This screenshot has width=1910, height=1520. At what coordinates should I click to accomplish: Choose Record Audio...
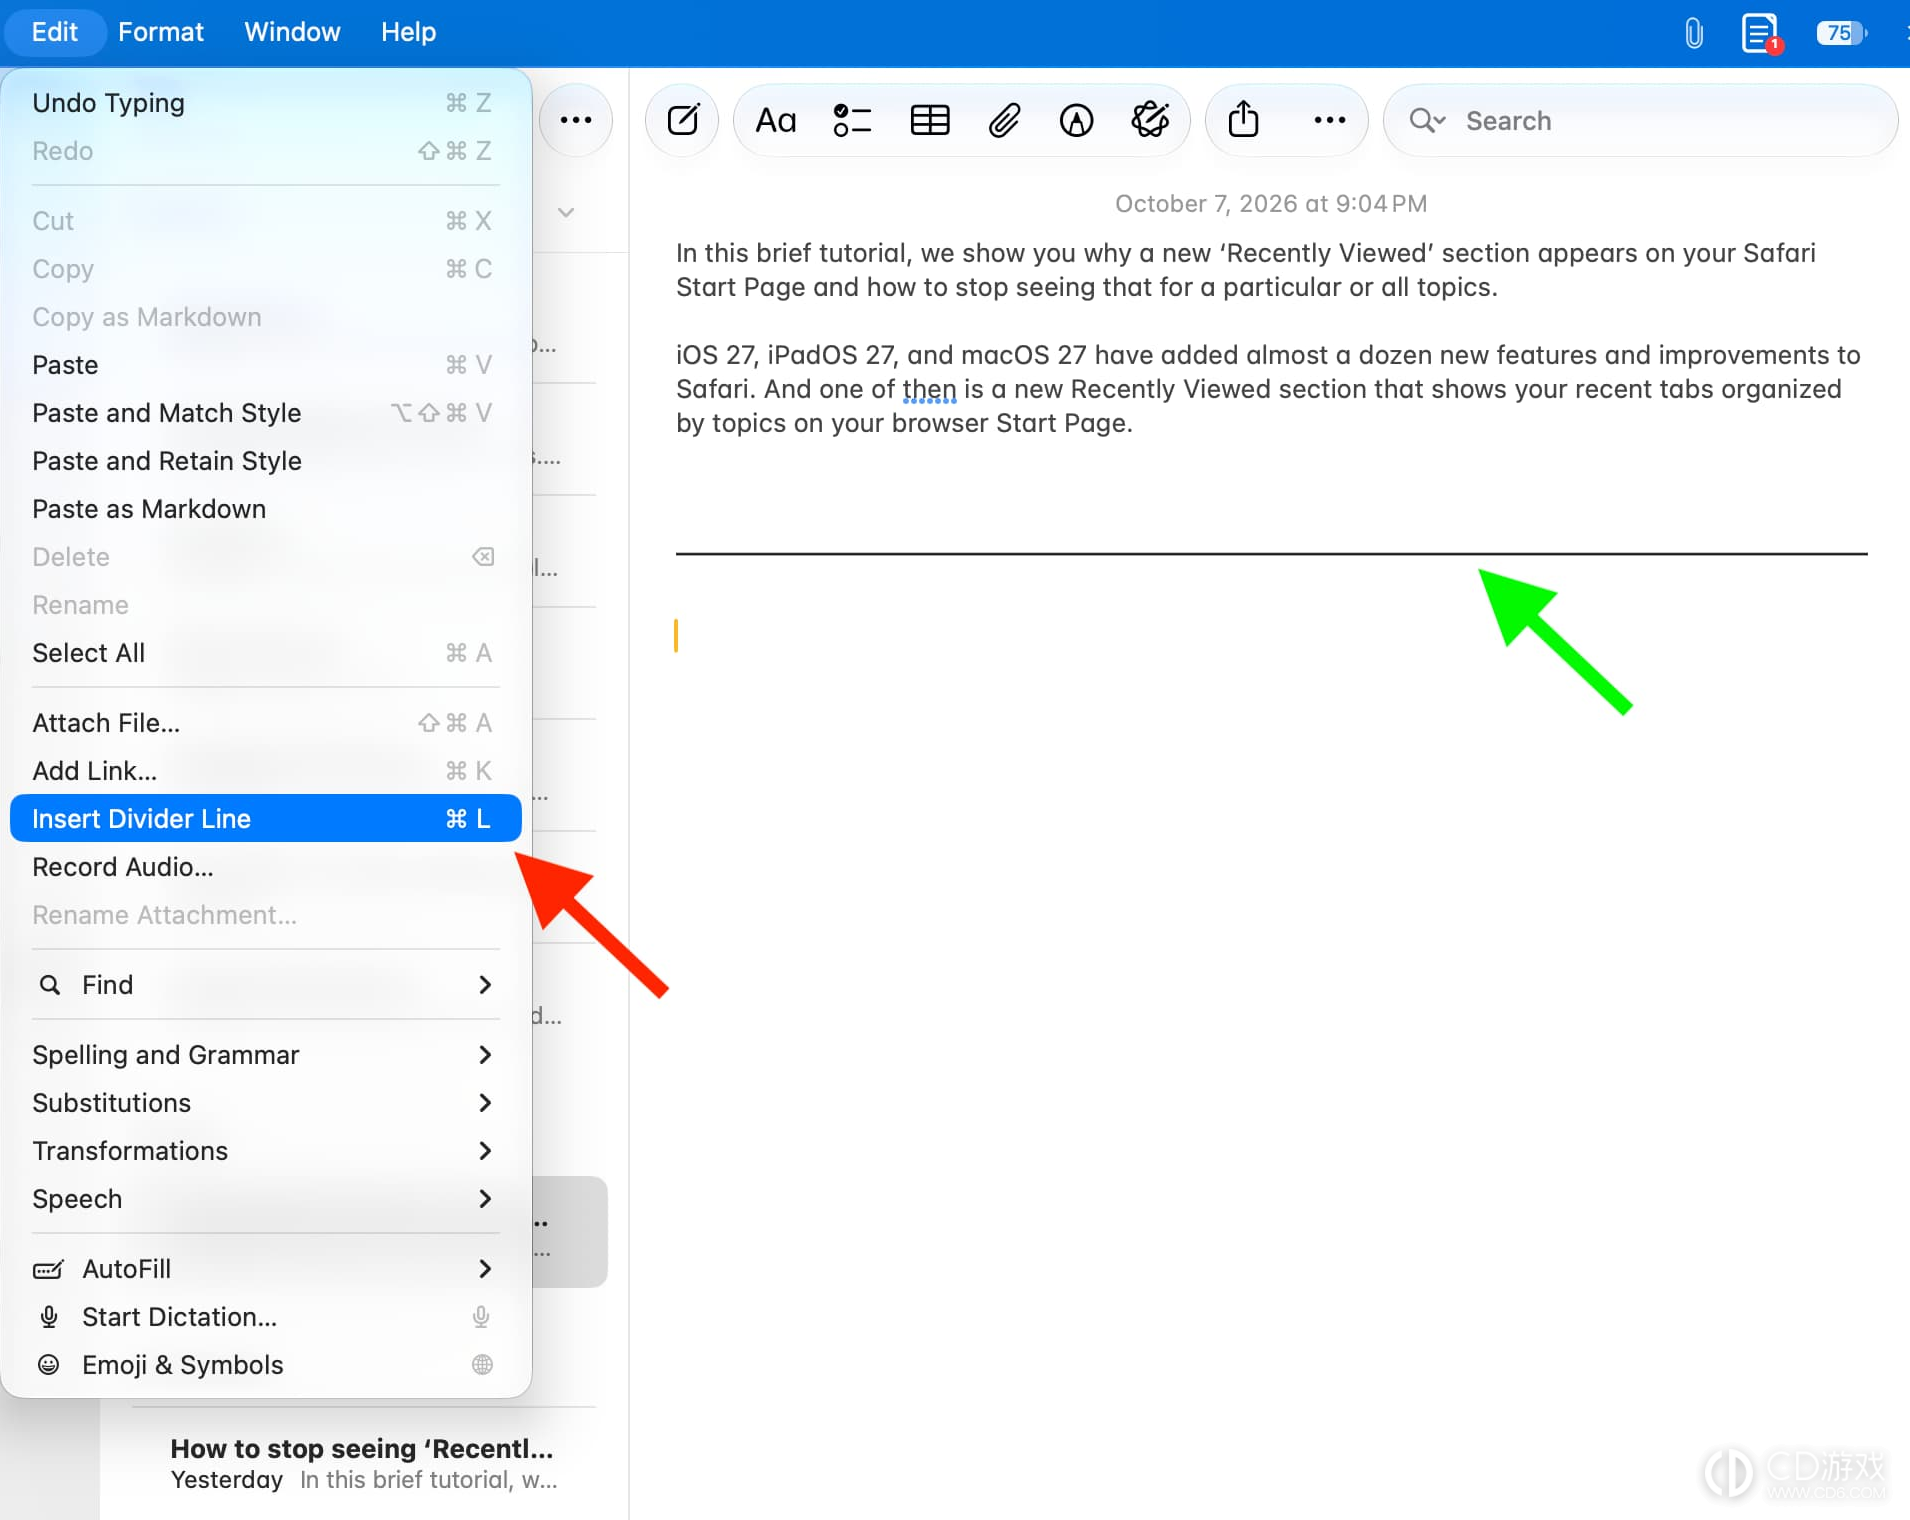tap(265, 867)
